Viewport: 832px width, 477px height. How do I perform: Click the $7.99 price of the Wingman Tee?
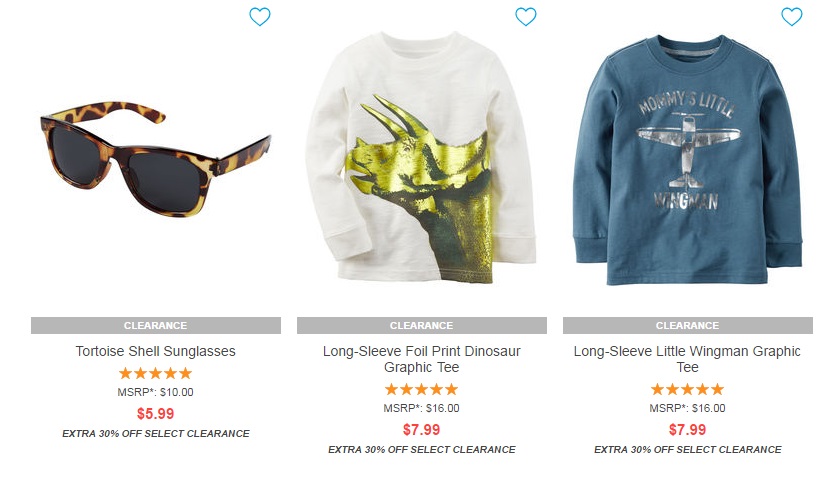[687, 430]
